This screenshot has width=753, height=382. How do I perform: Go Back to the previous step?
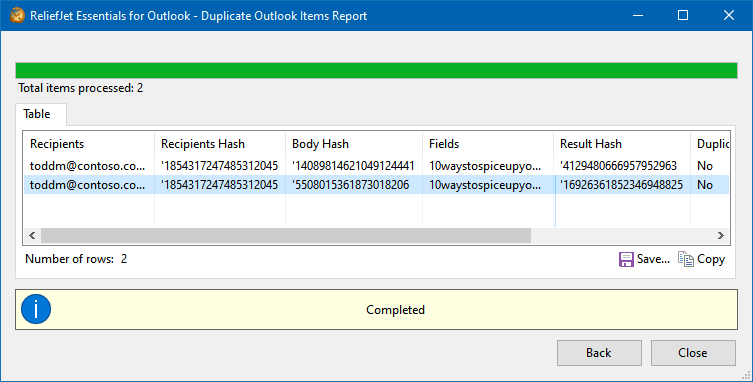pos(599,353)
